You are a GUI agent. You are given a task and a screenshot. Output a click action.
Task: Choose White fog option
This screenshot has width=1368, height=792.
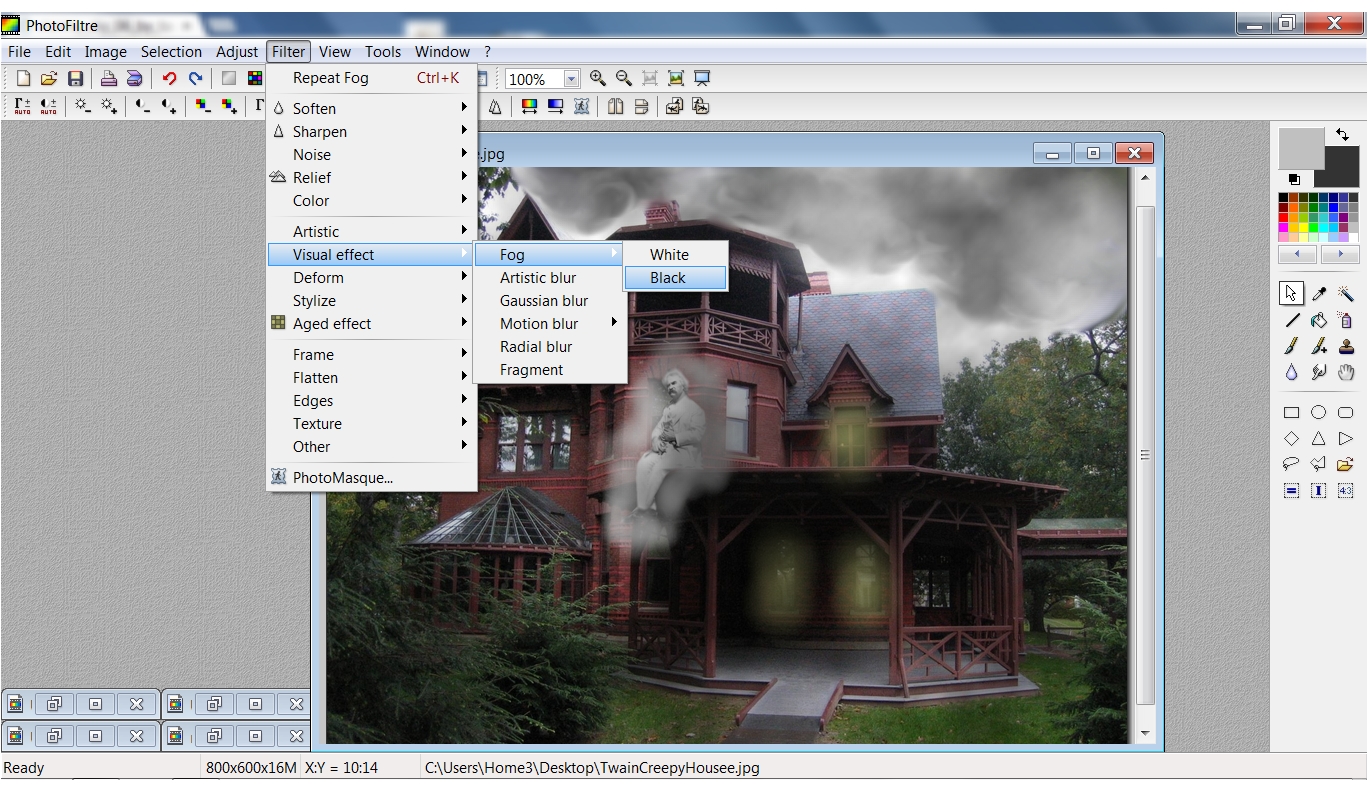(676, 255)
